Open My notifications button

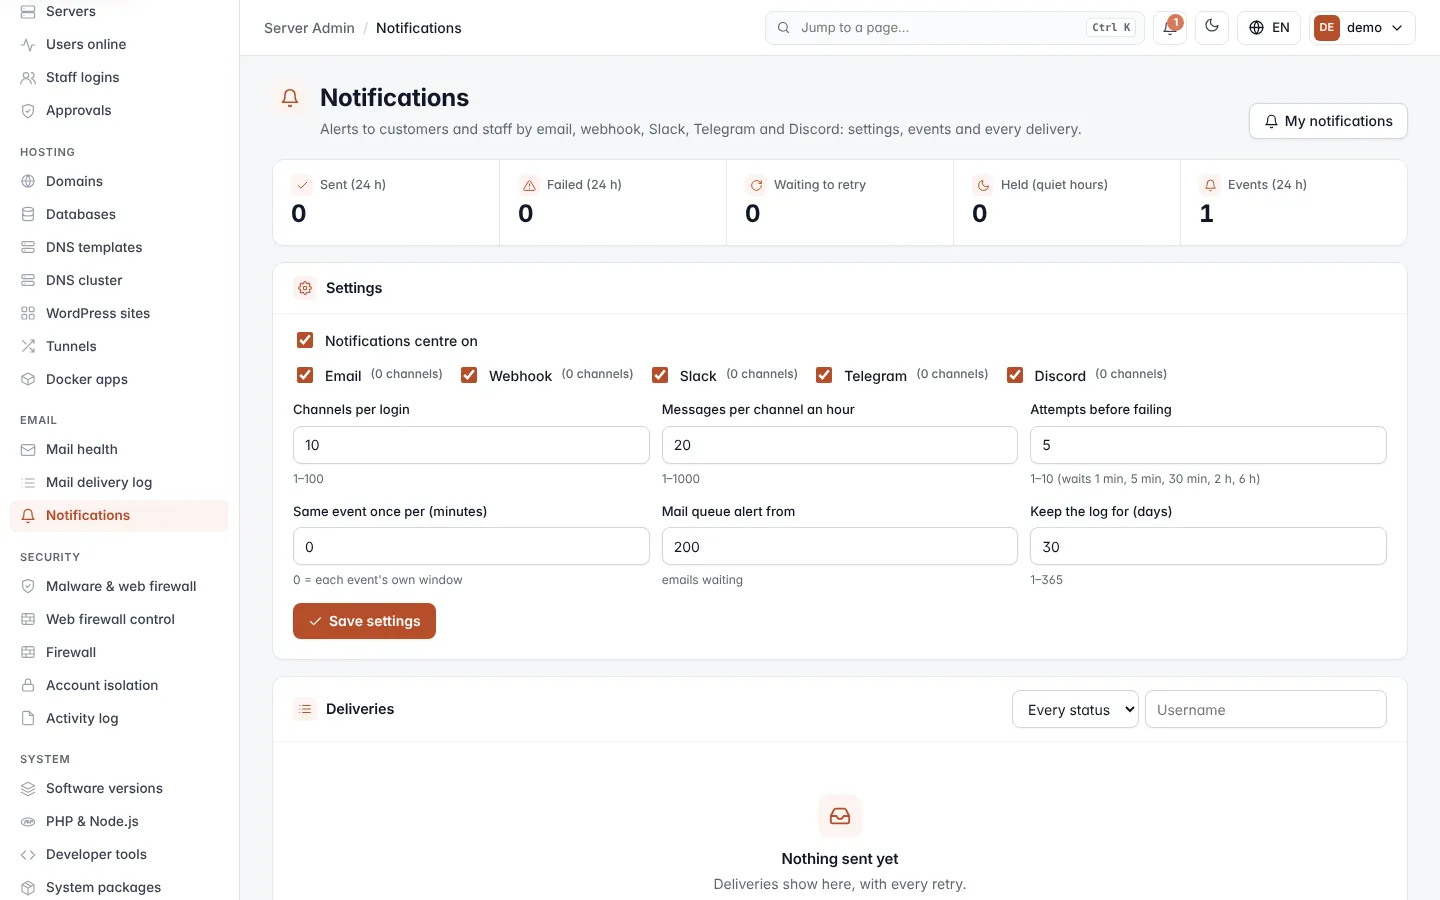click(x=1328, y=121)
